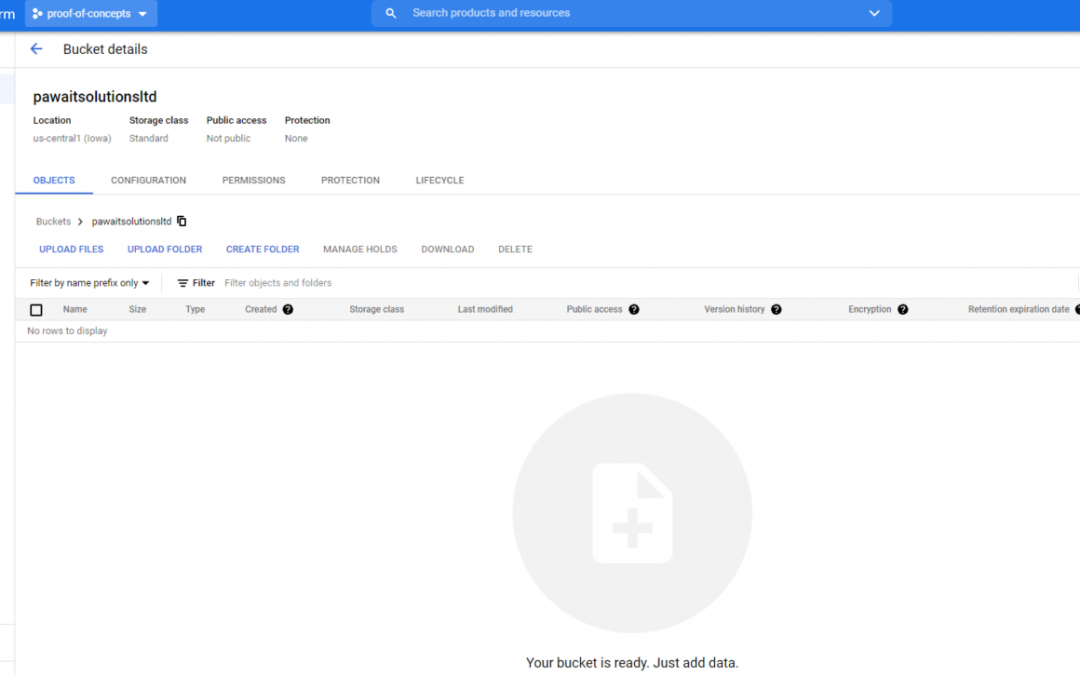The height and width of the screenshot is (675, 1080).
Task: Click the 'No rows to display' message
Action: click(68, 331)
